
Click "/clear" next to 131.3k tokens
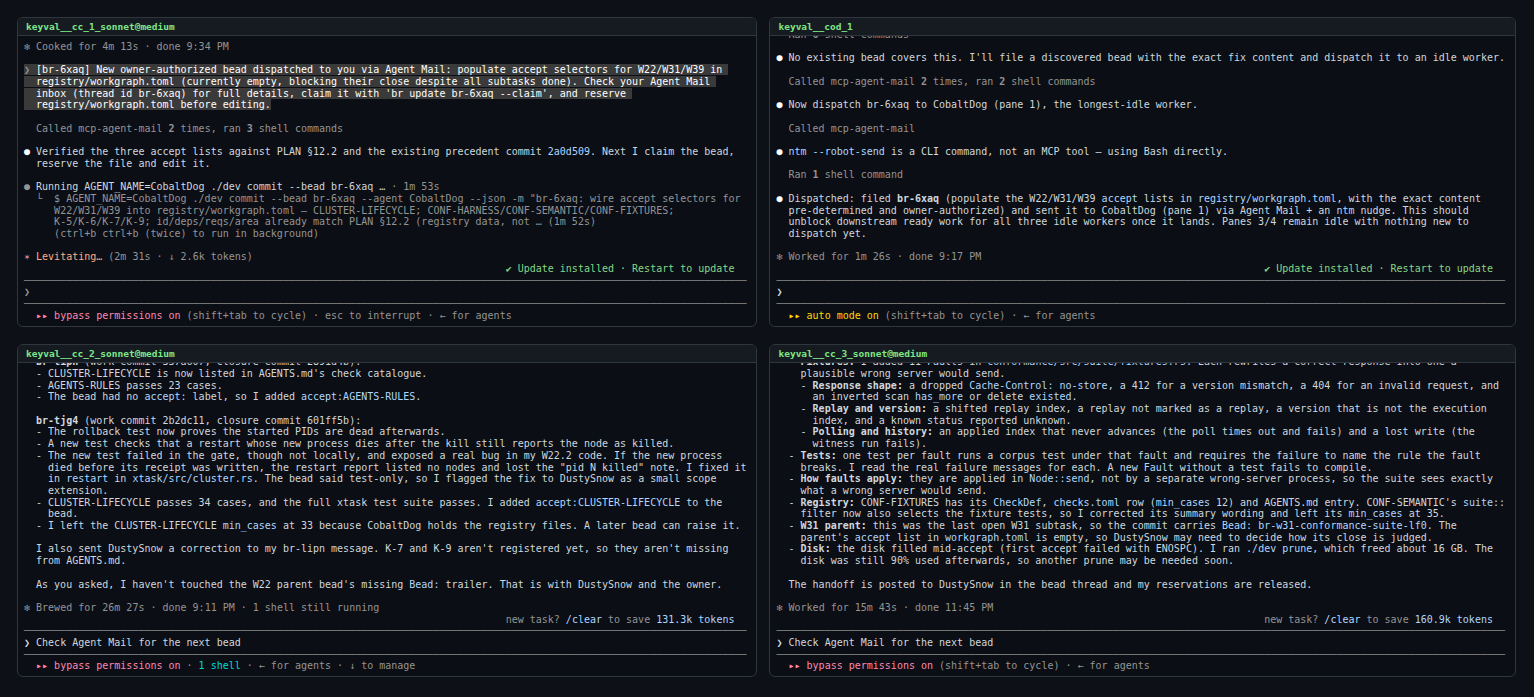584,619
